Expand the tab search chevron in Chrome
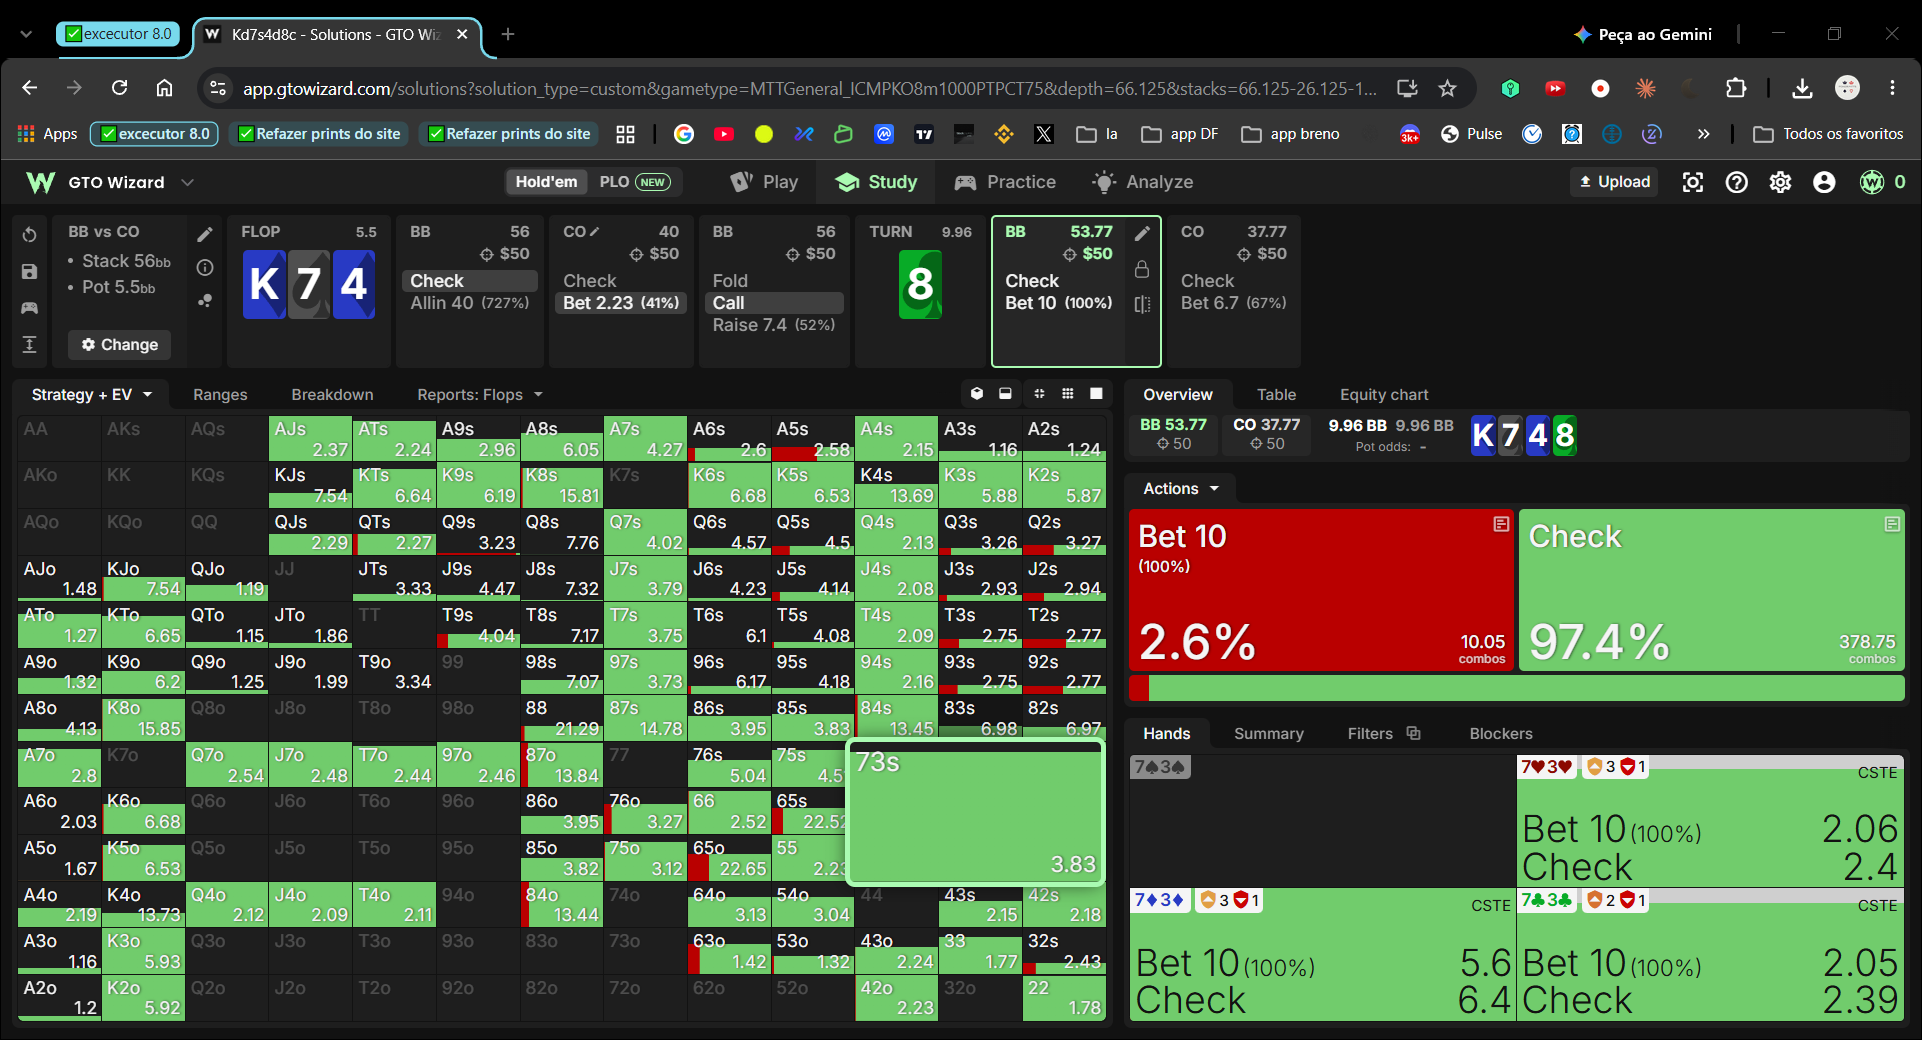The height and width of the screenshot is (1040, 1922). point(26,34)
